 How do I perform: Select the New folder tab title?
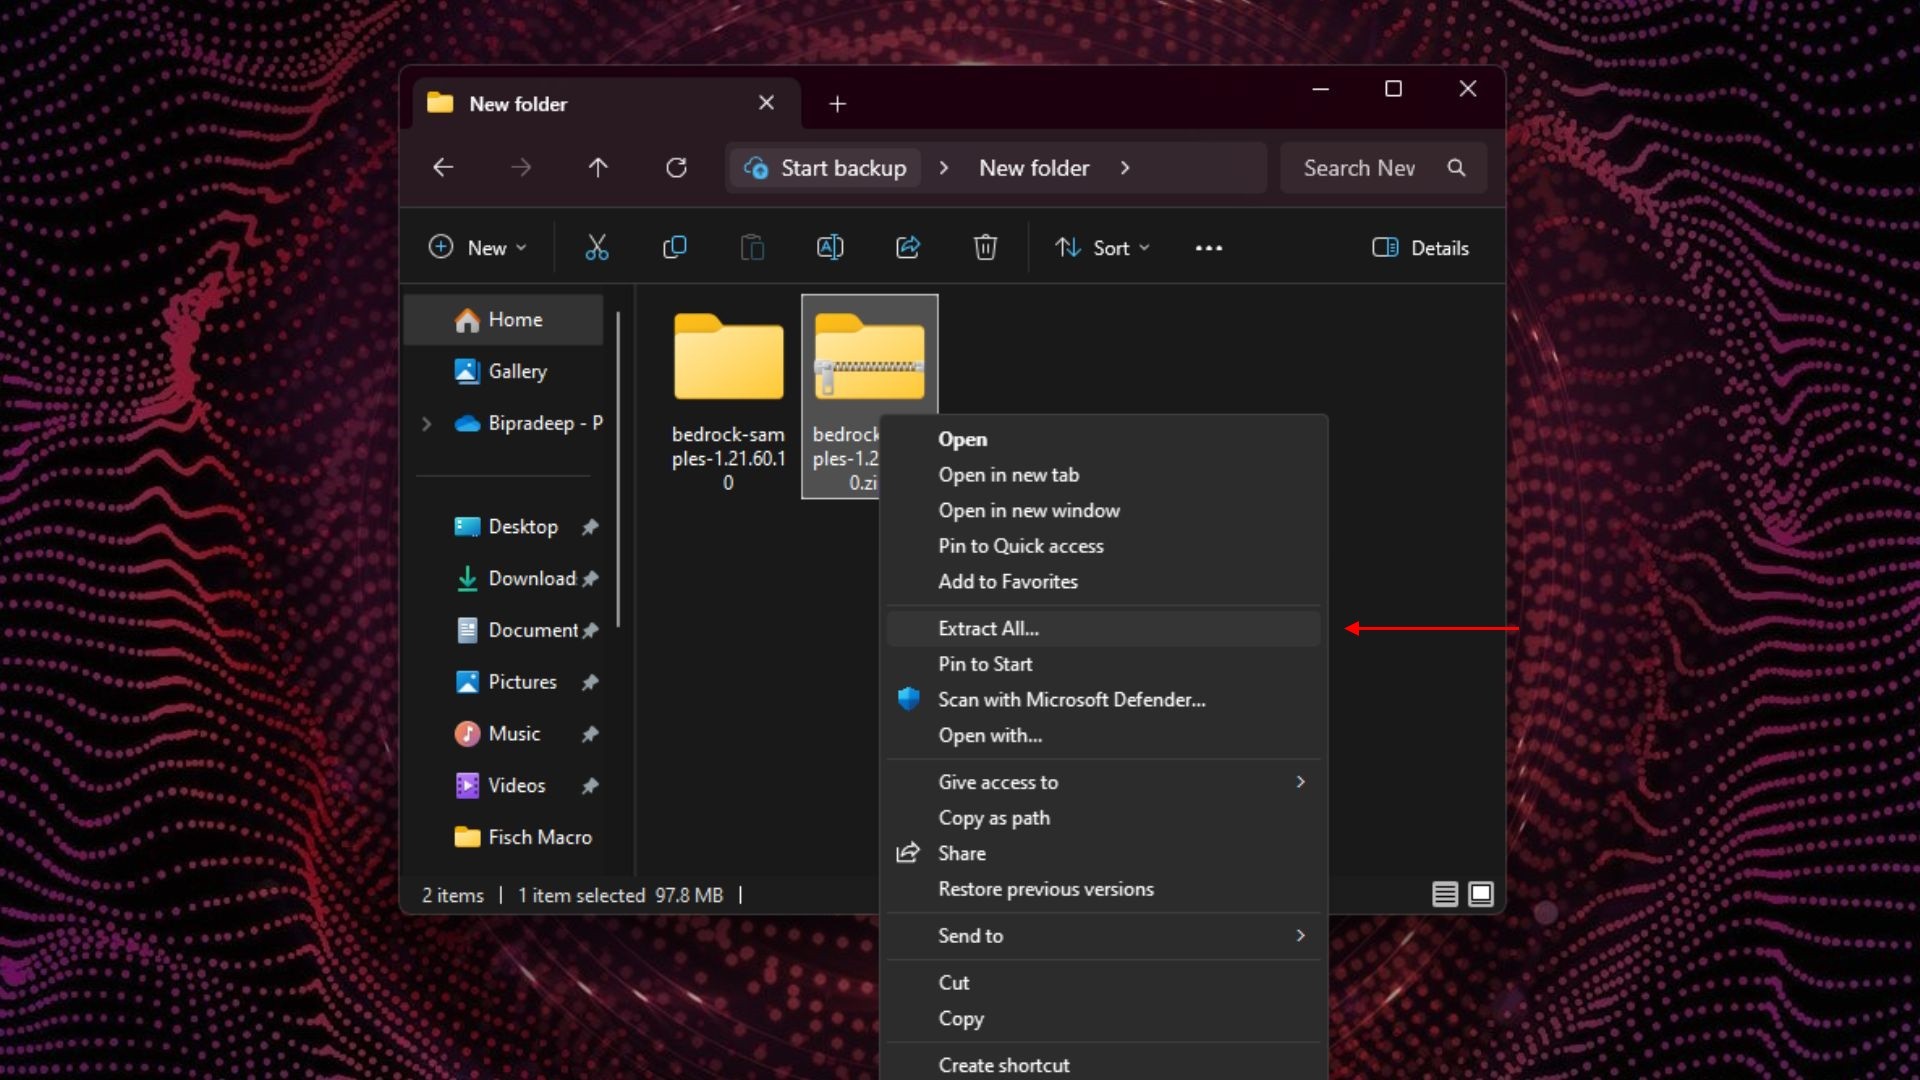click(x=518, y=104)
